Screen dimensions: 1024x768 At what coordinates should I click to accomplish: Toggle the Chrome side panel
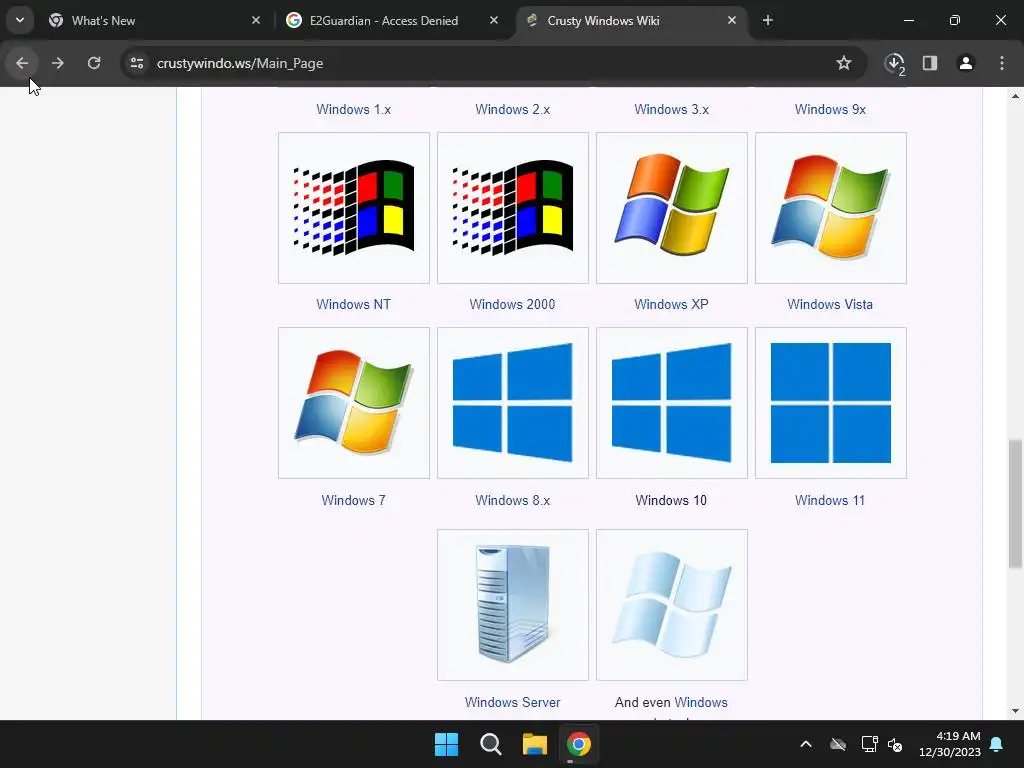pyautogui.click(x=930, y=63)
